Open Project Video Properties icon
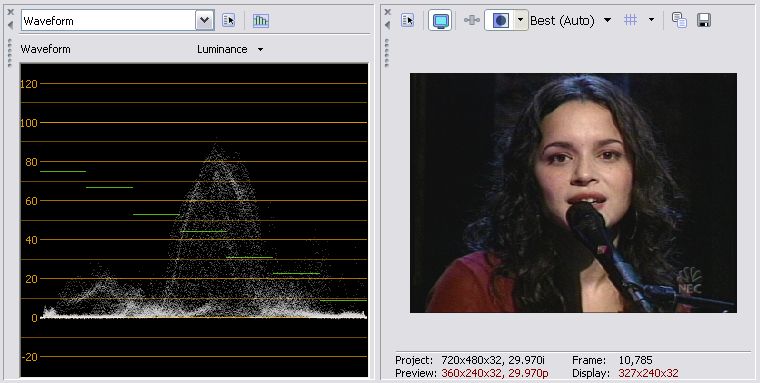Image resolution: width=760 pixels, height=383 pixels. (408, 20)
